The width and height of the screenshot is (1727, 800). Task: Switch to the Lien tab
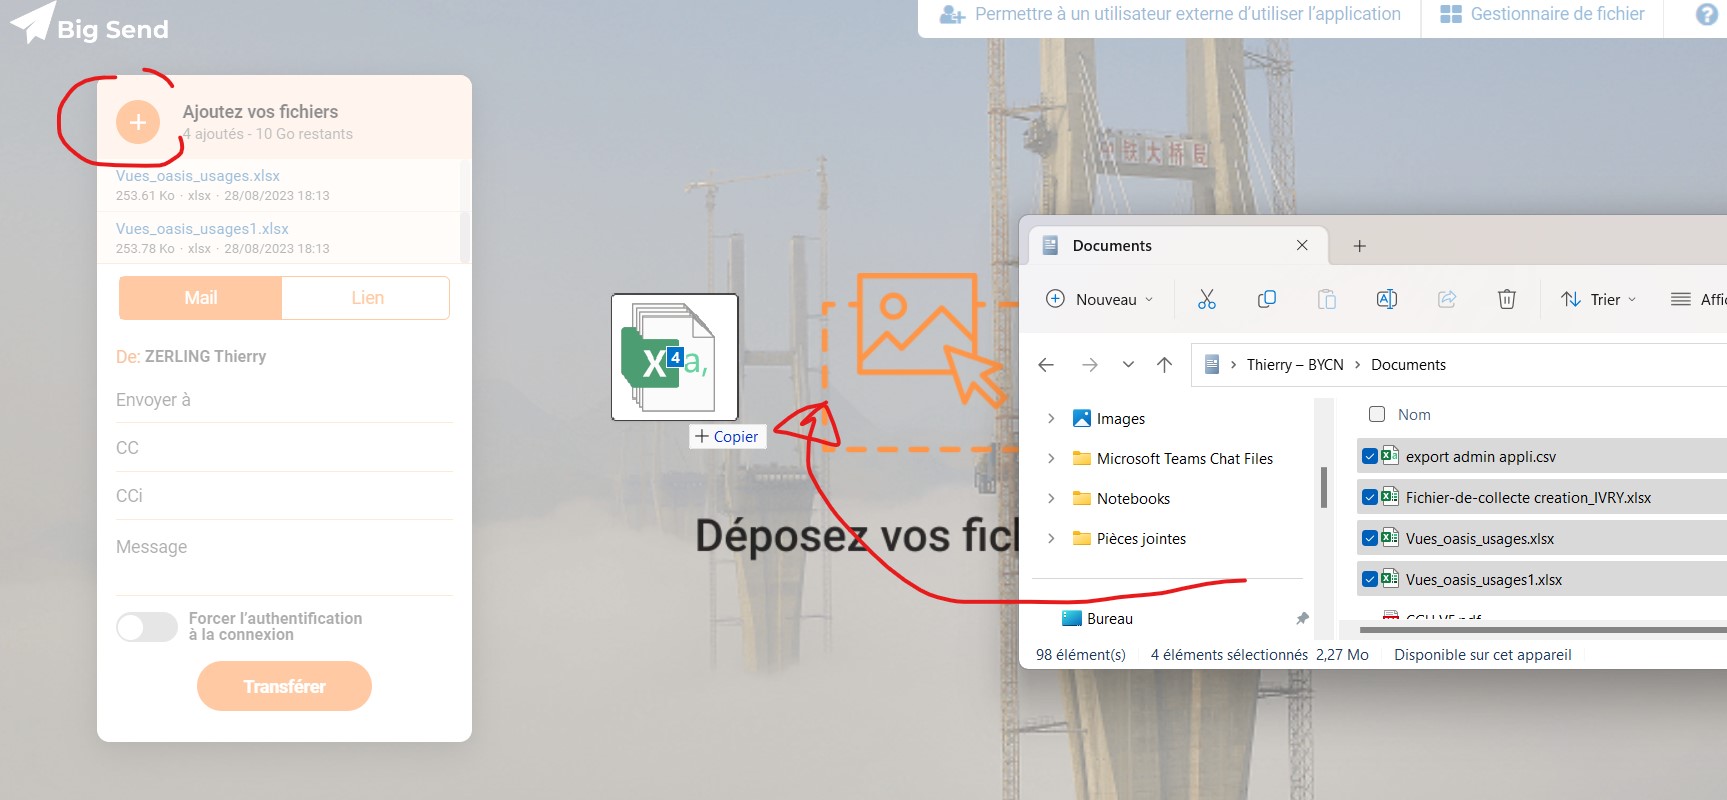[366, 298]
